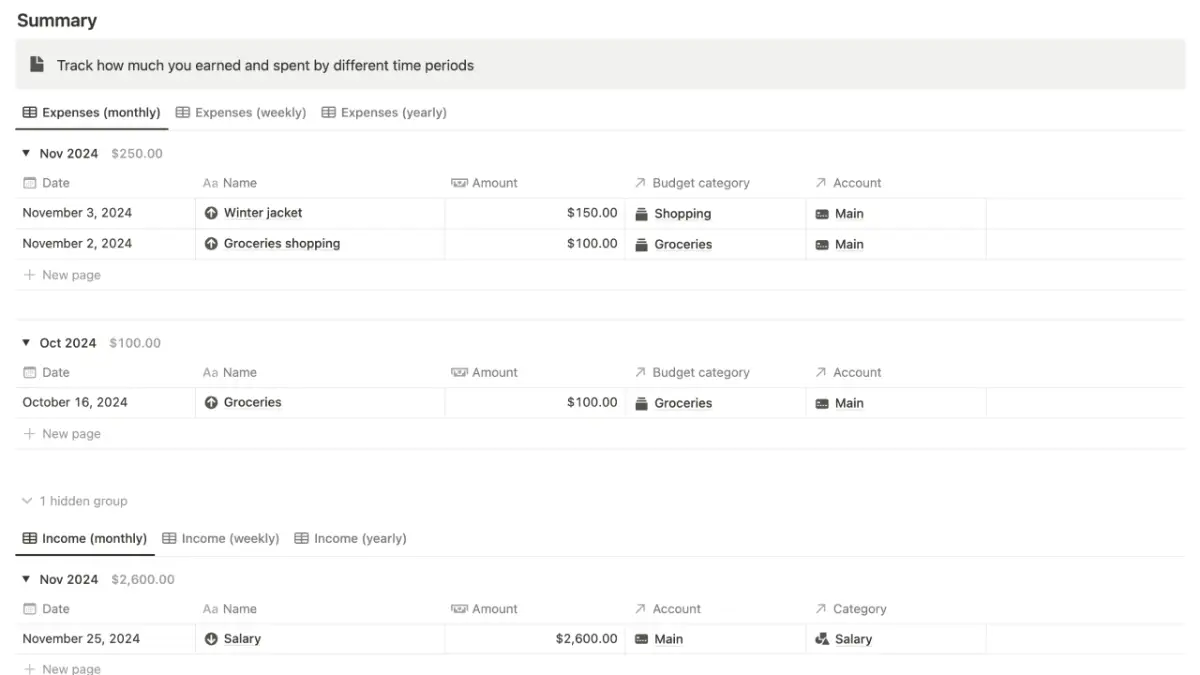Click the diagonal arrow icon on Budget category header

coord(639,182)
